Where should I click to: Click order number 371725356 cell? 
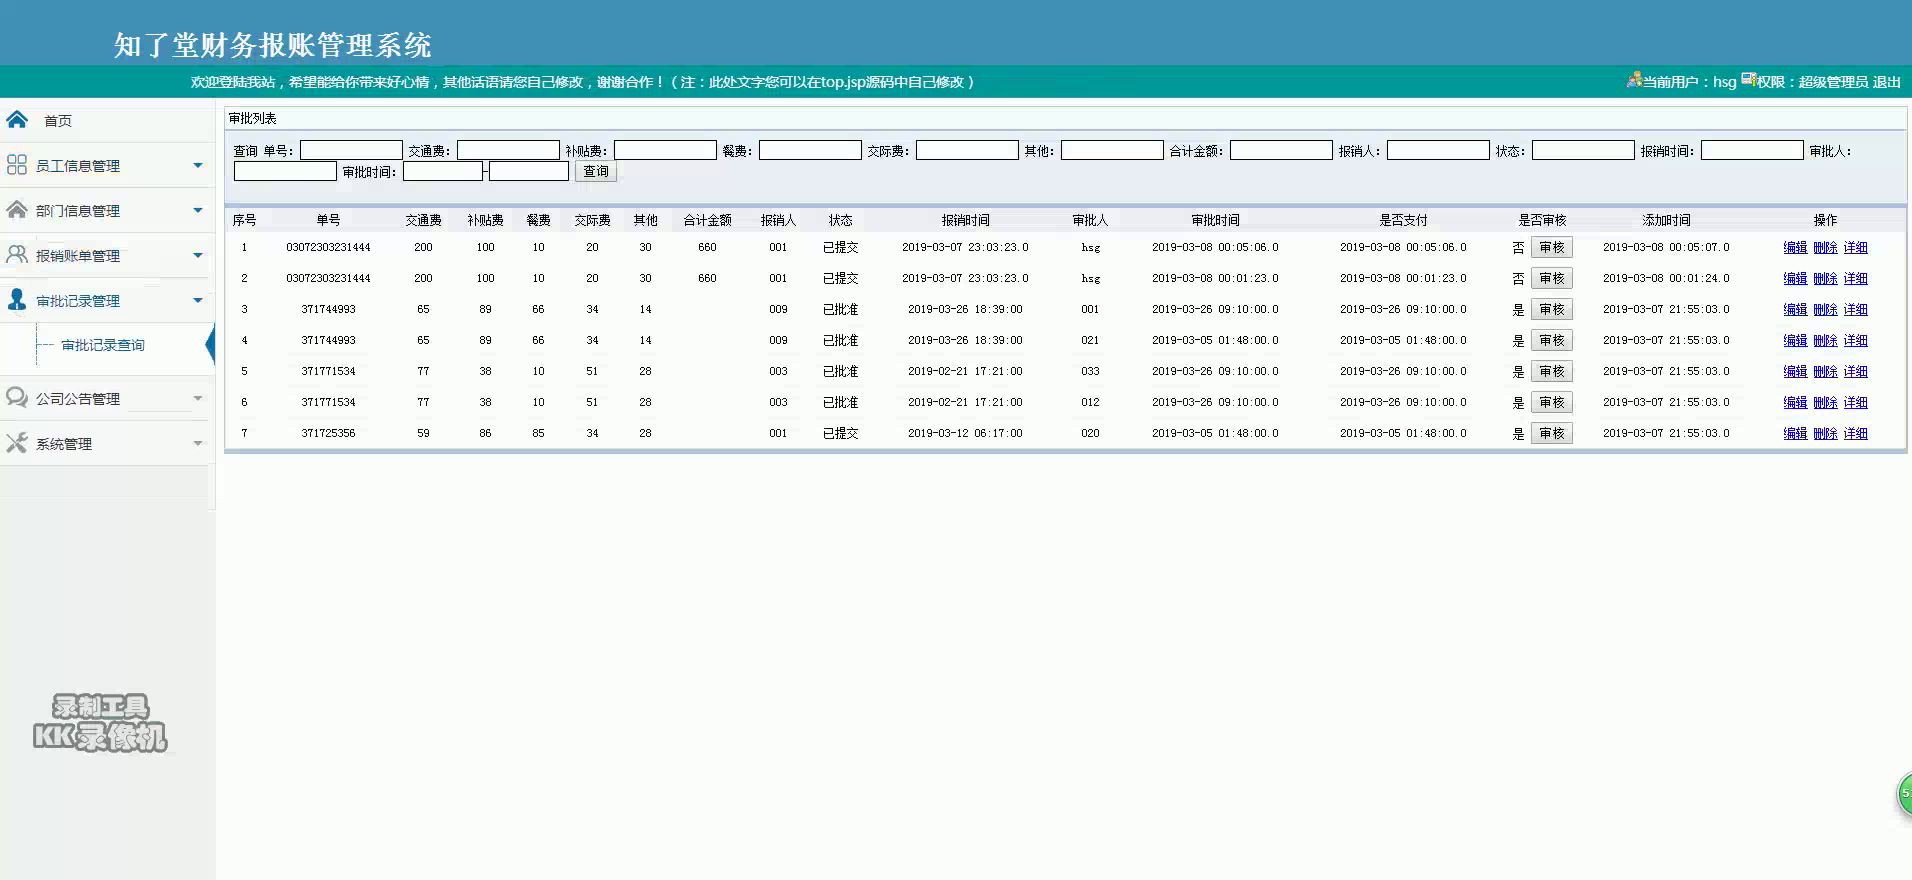tap(328, 433)
